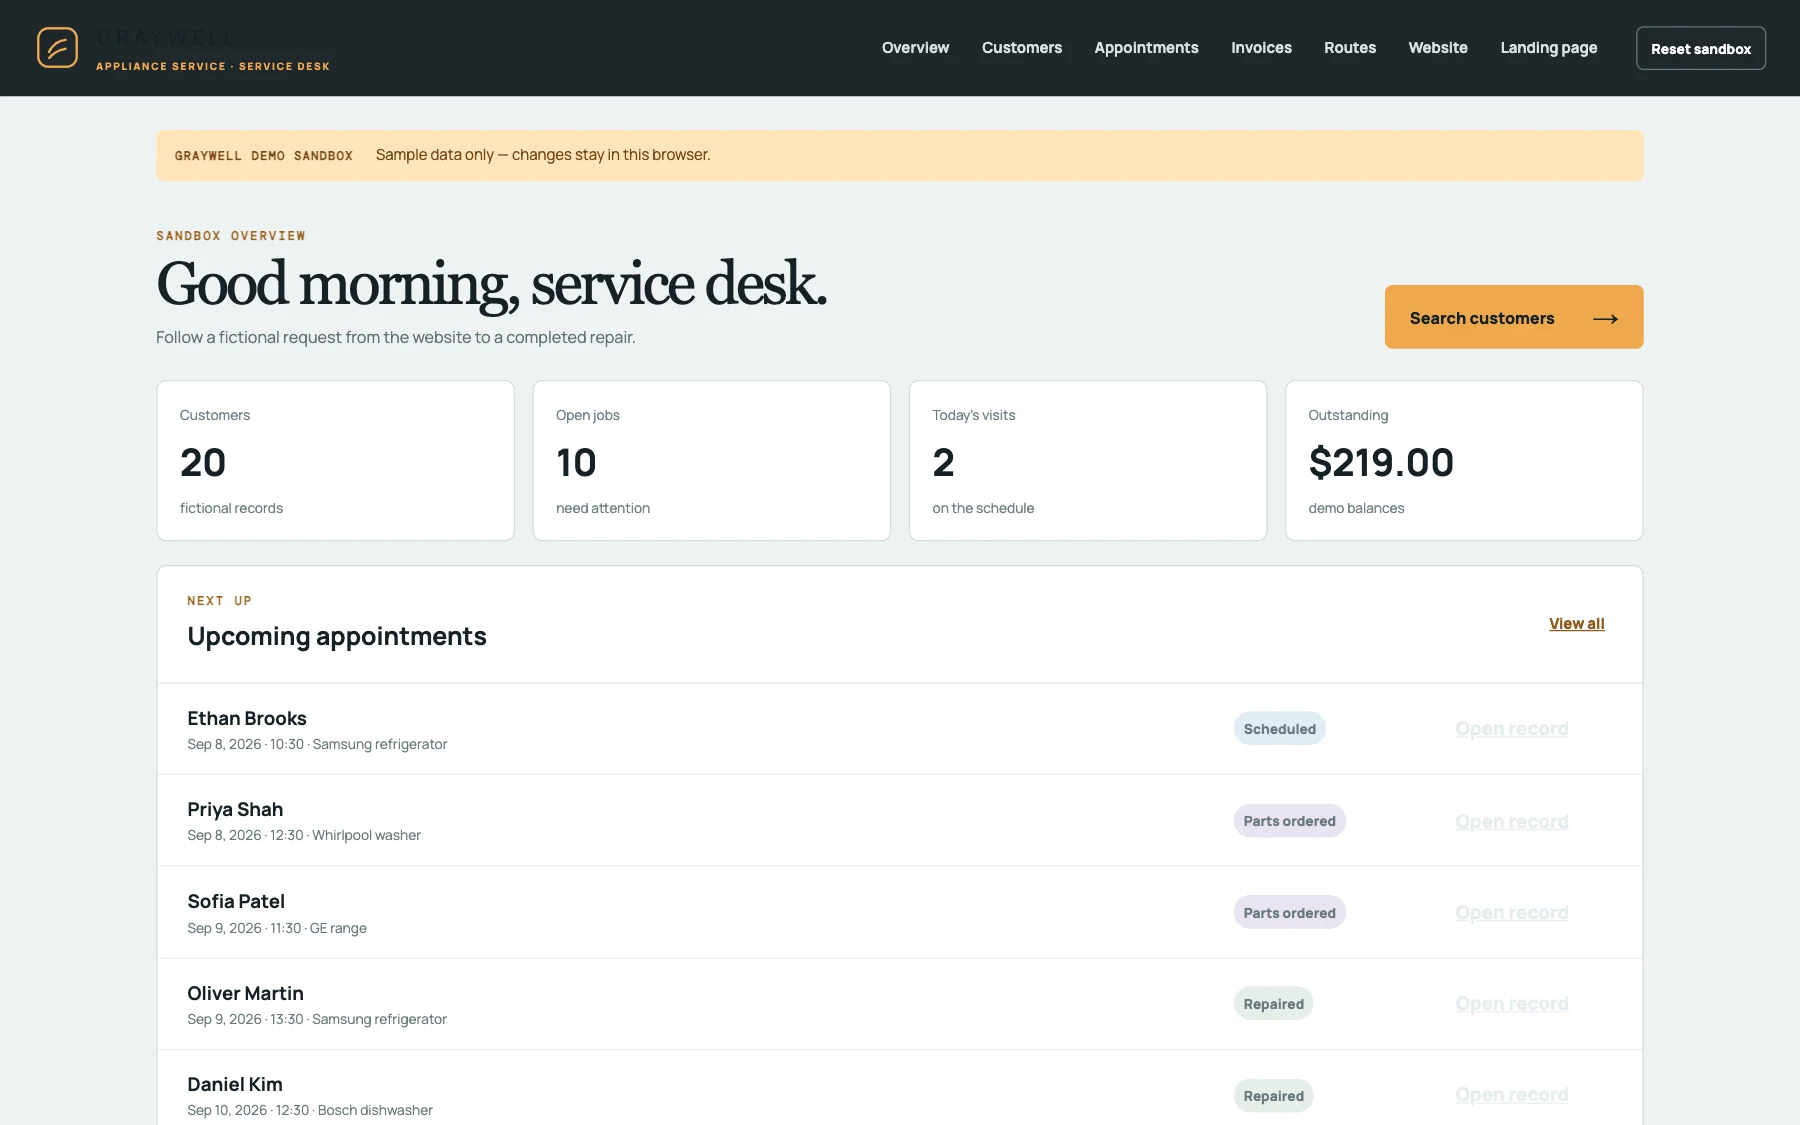Viewport: 1800px width, 1125px height.
Task: Click Oliver Martin's Repaired badge
Action: click(x=1273, y=1004)
